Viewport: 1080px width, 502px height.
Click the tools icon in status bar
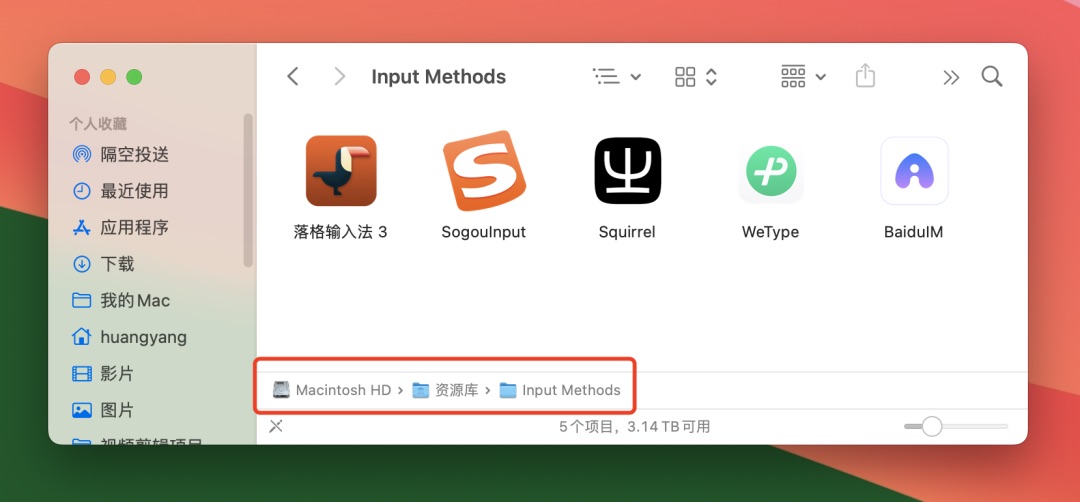[x=276, y=426]
